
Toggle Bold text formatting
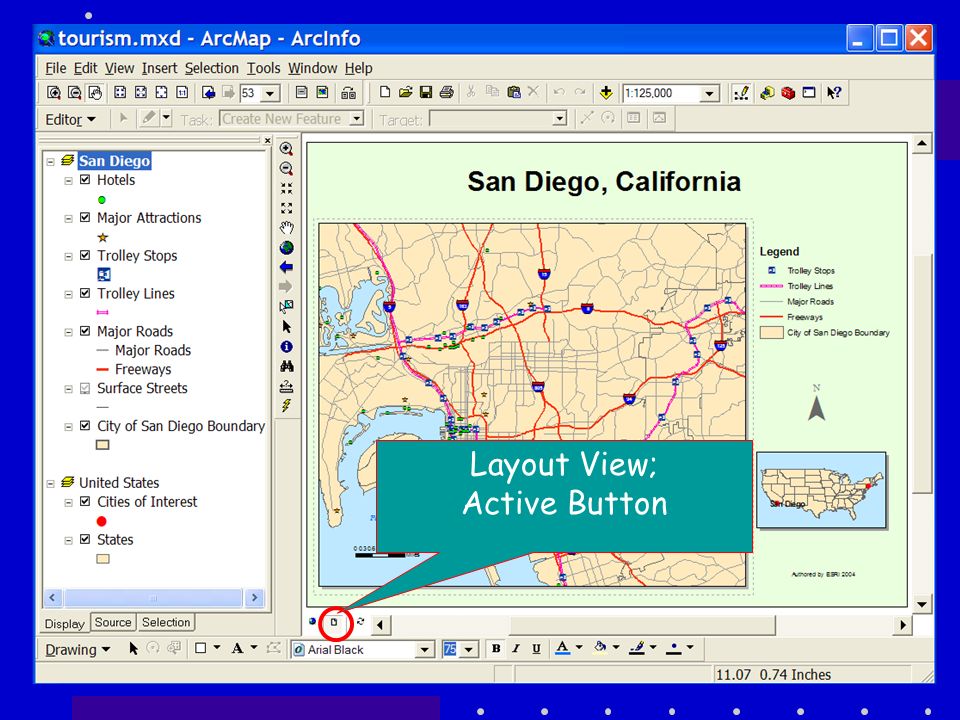[x=496, y=649]
